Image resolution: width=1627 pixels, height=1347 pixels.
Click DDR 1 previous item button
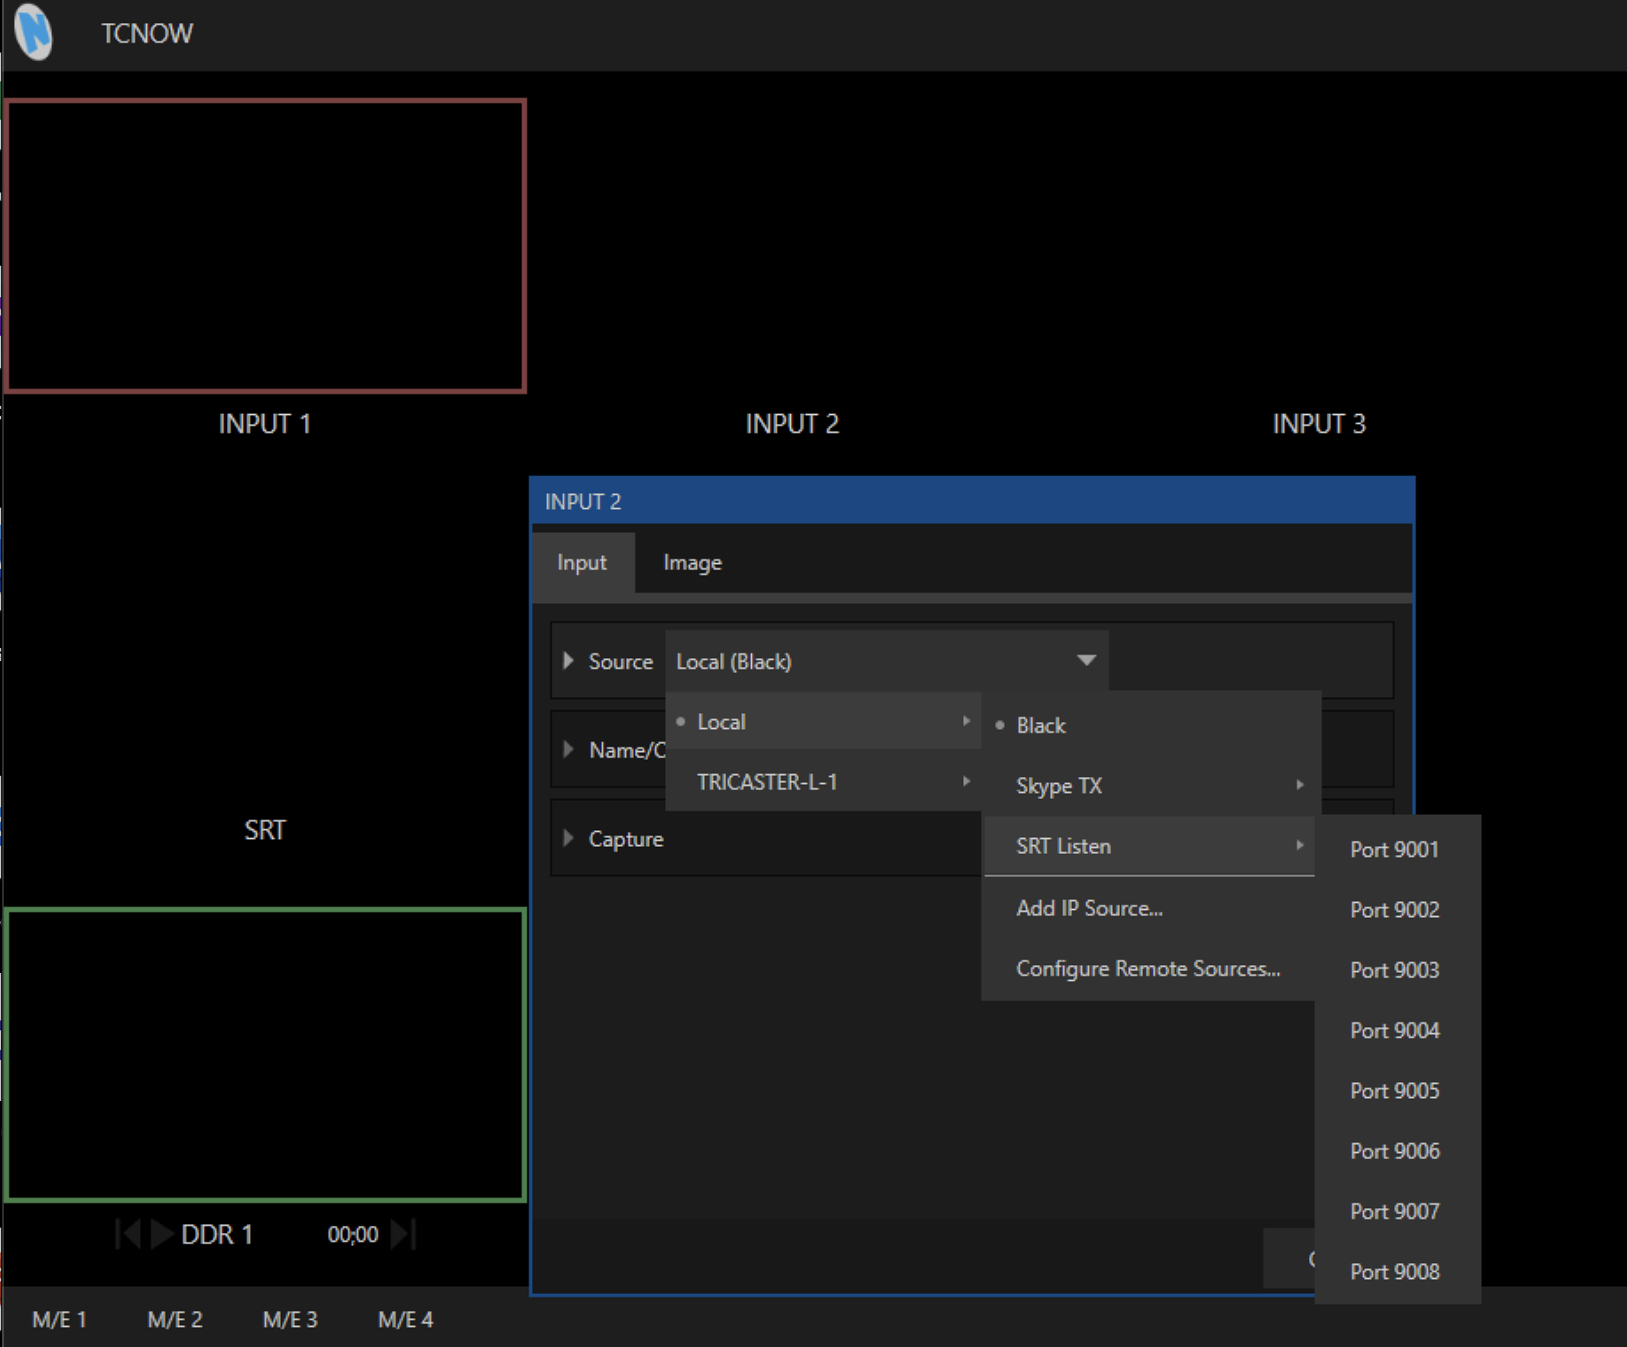click(128, 1234)
